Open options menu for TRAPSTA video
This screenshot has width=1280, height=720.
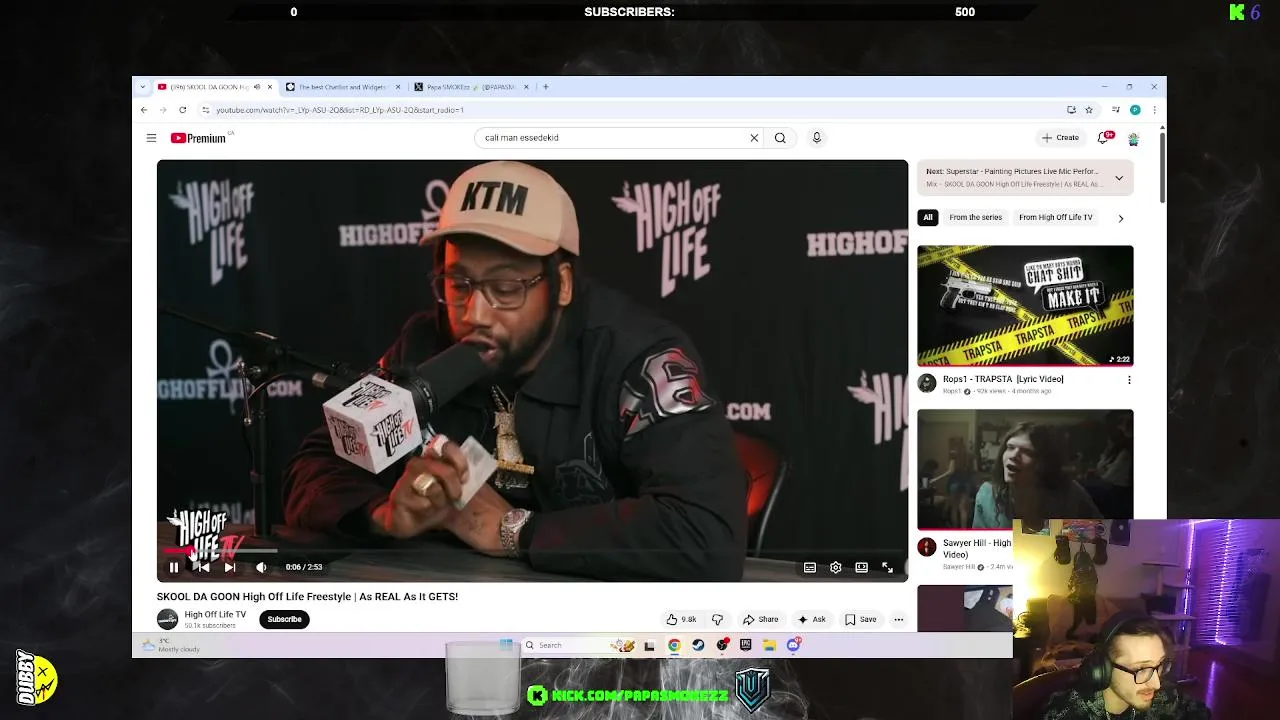coord(1129,380)
